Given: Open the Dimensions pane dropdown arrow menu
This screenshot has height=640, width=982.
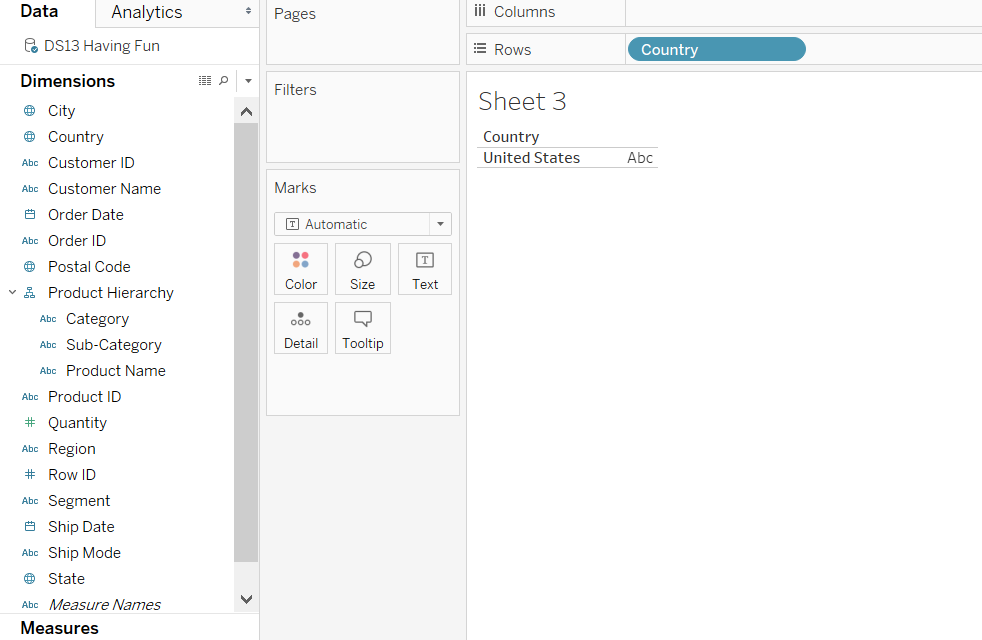Looking at the screenshot, I should click(x=248, y=81).
